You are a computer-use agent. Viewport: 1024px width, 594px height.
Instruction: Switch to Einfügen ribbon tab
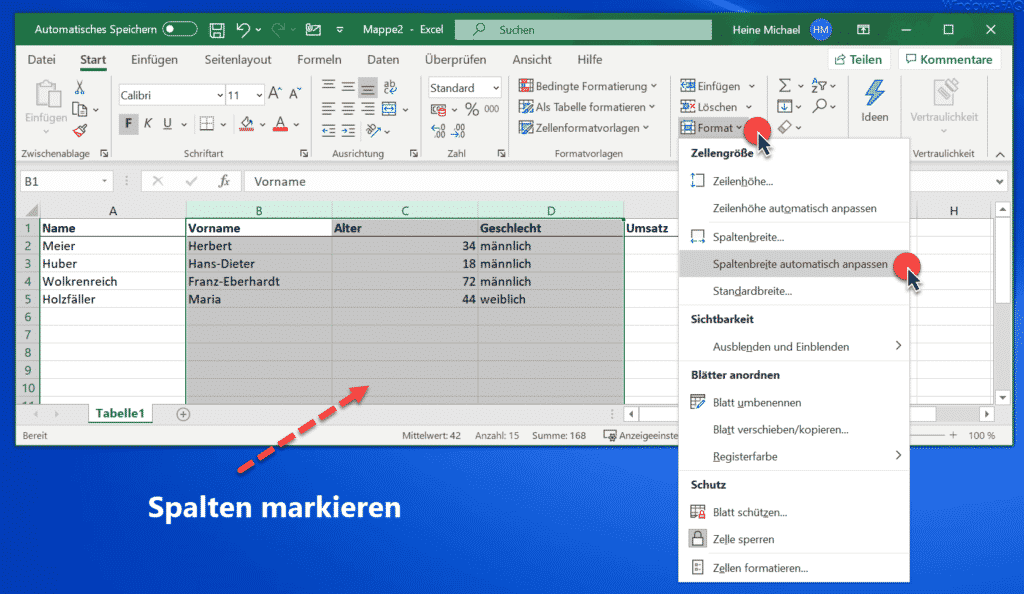(x=154, y=59)
